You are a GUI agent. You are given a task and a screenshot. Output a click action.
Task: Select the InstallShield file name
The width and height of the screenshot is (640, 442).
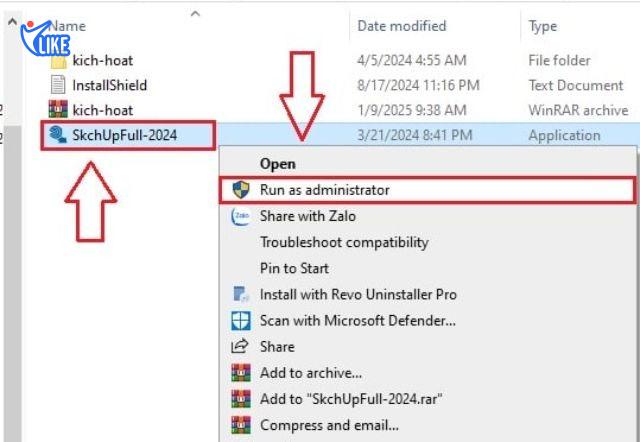pos(109,85)
